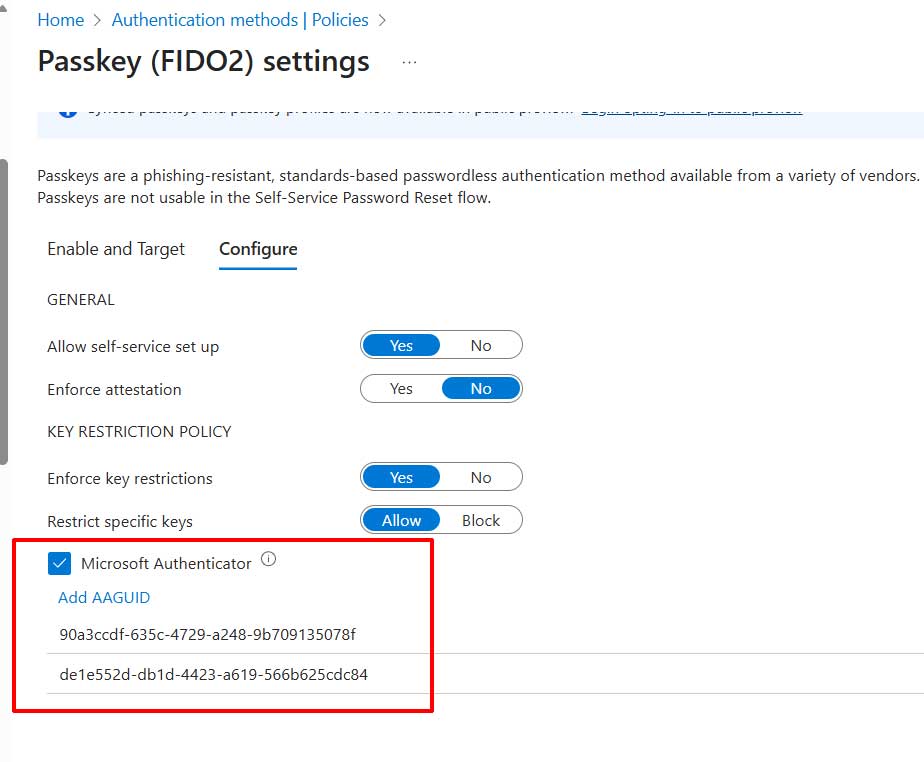Switch to the Enable and Target tab
The image size is (924, 762).
pyautogui.click(x=116, y=249)
